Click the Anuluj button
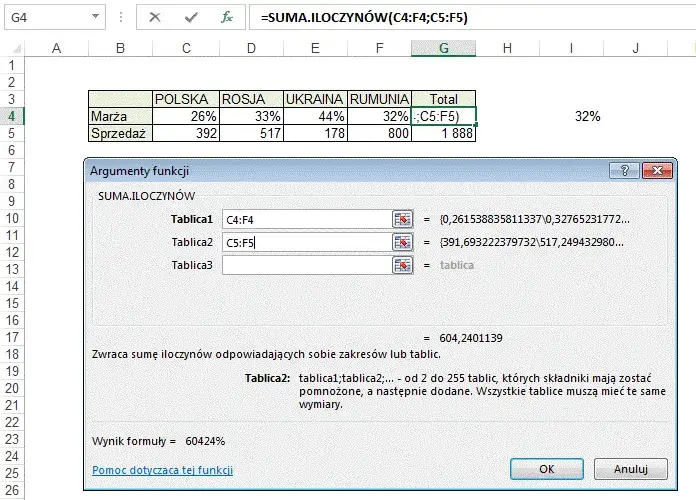Screen dimensions: 696x500 631,469
